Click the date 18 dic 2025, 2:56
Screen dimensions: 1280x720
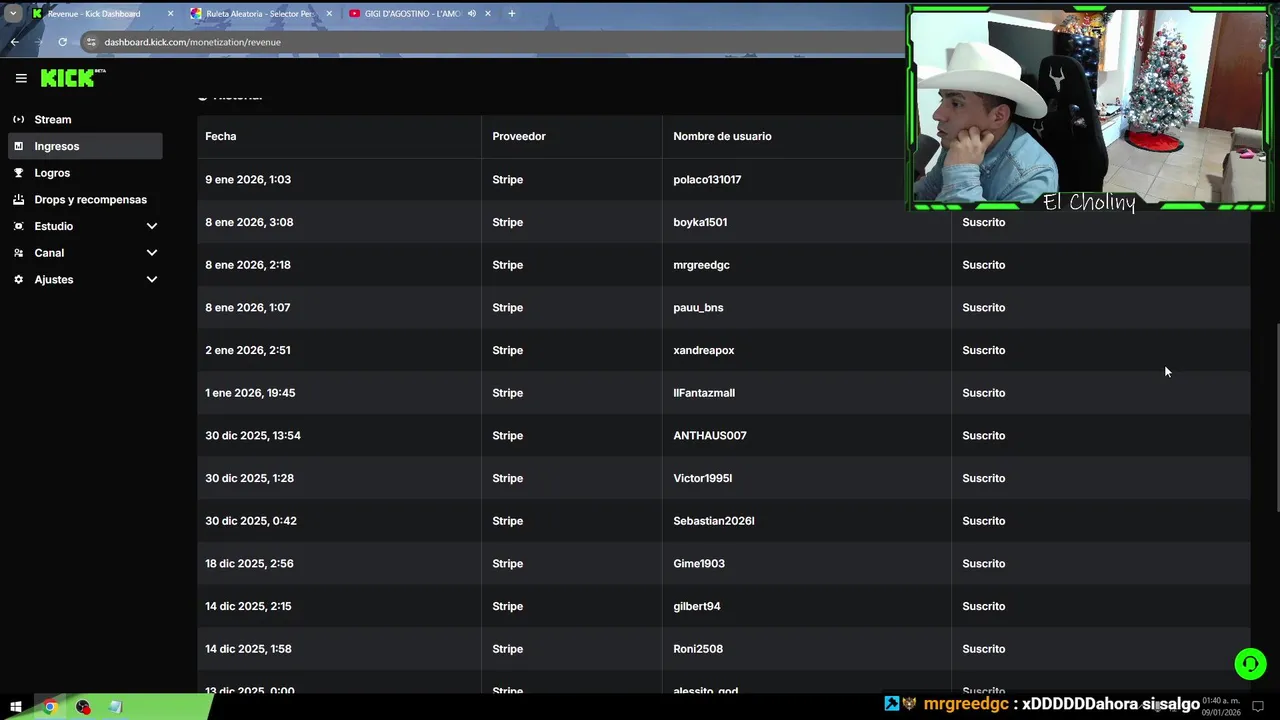(x=249, y=564)
